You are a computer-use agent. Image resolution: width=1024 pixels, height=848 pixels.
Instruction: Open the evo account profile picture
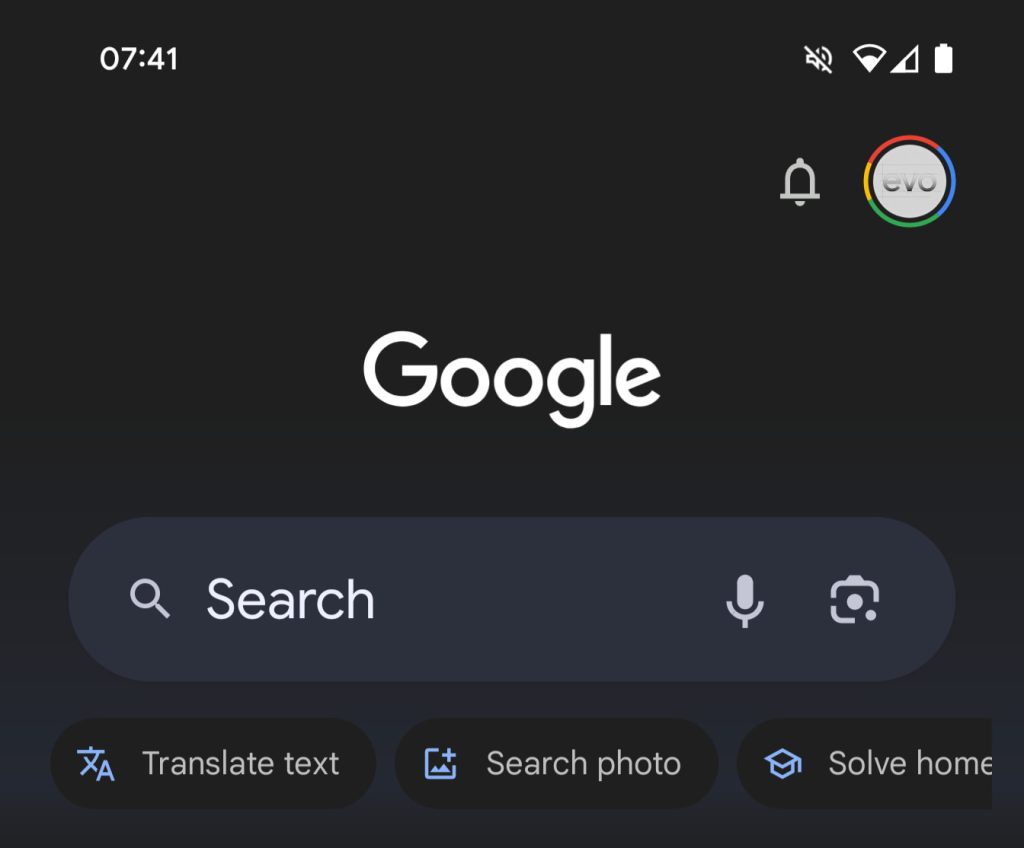click(909, 182)
